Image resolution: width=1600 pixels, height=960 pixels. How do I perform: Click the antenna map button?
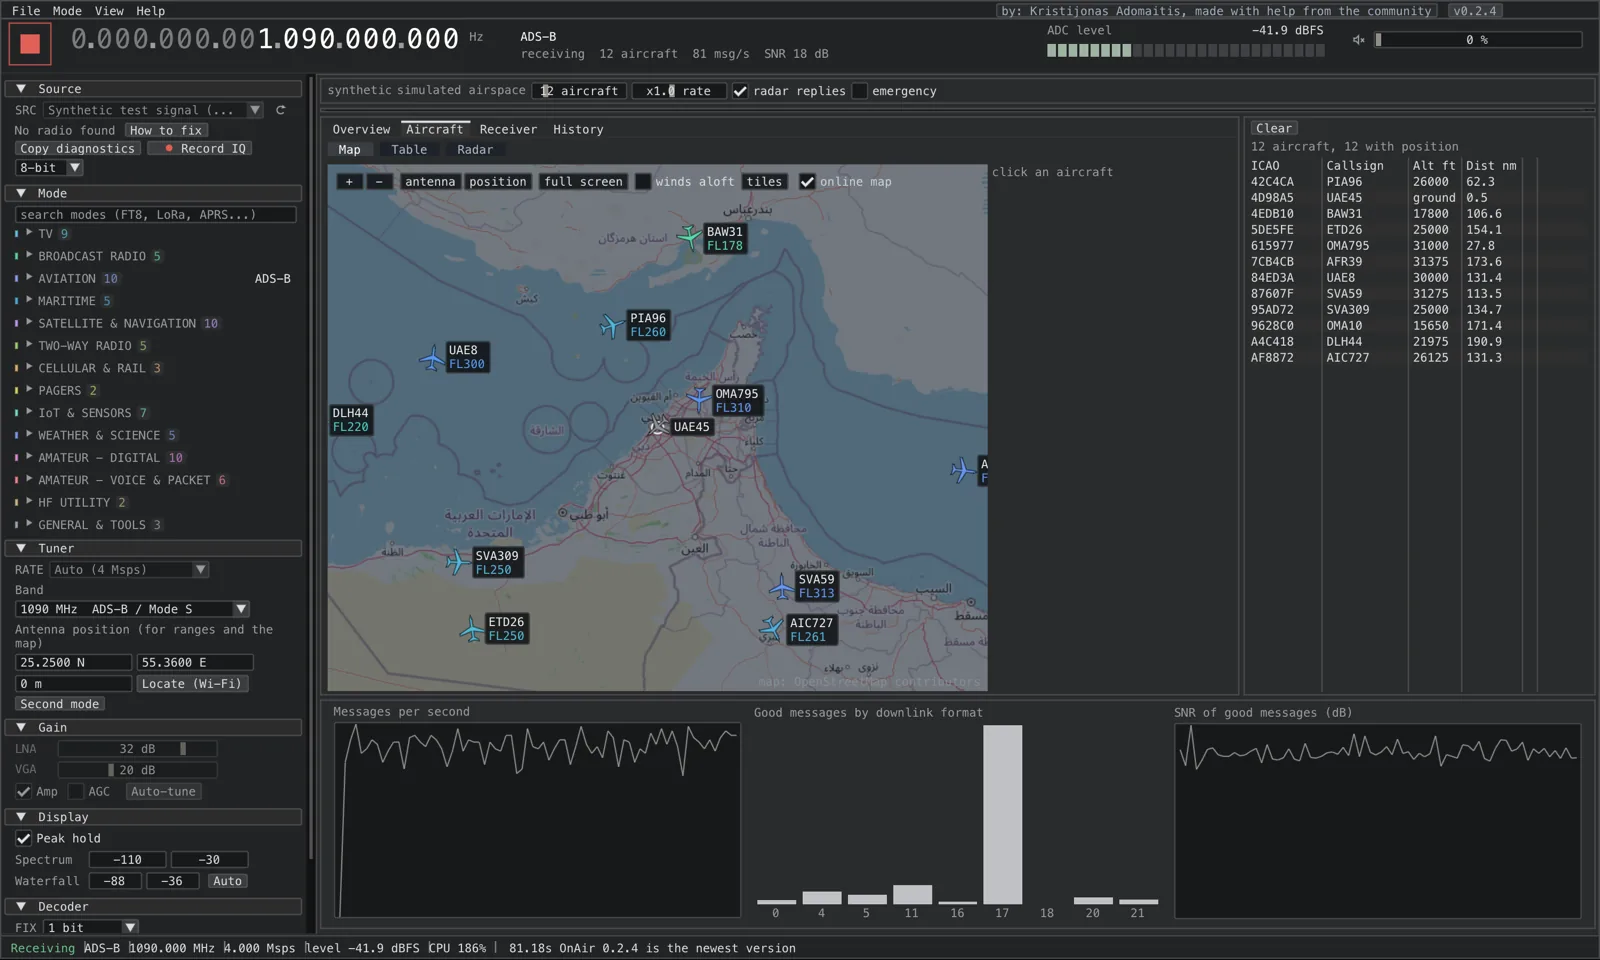pos(430,181)
